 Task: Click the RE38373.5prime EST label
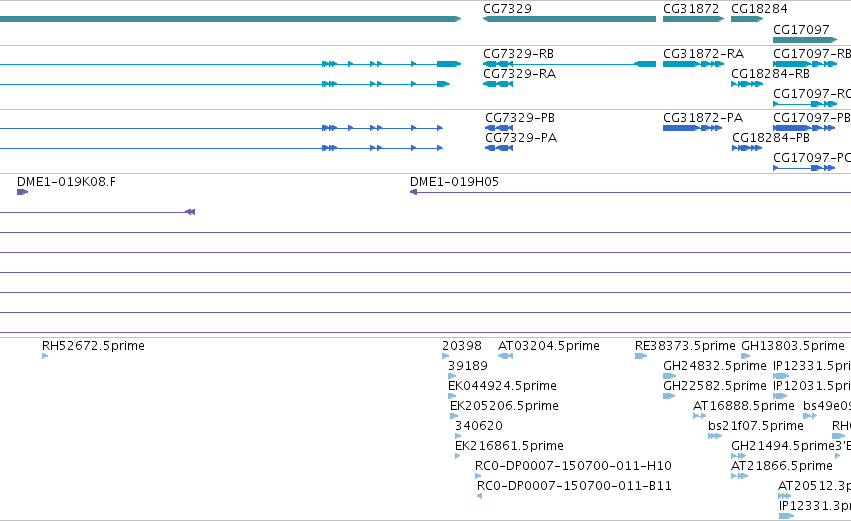[685, 346]
